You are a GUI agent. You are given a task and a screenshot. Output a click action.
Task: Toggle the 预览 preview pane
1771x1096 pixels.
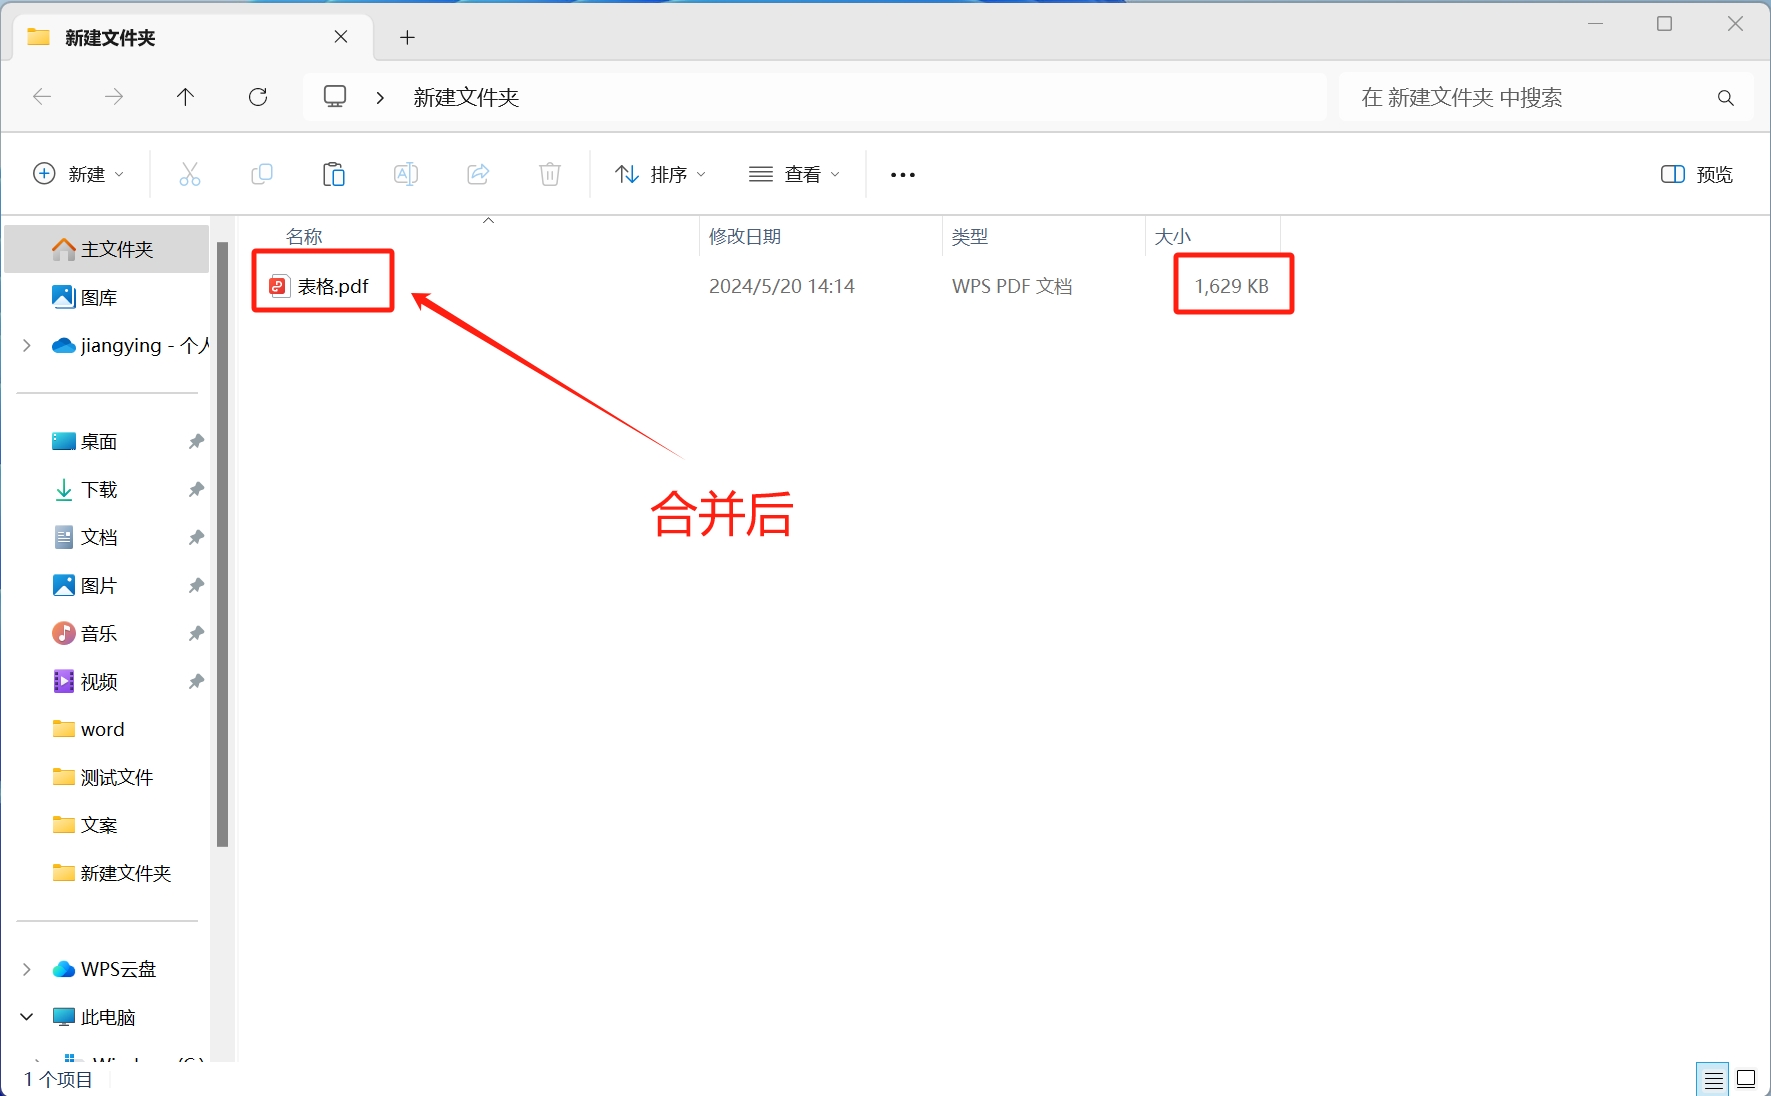(x=1695, y=174)
